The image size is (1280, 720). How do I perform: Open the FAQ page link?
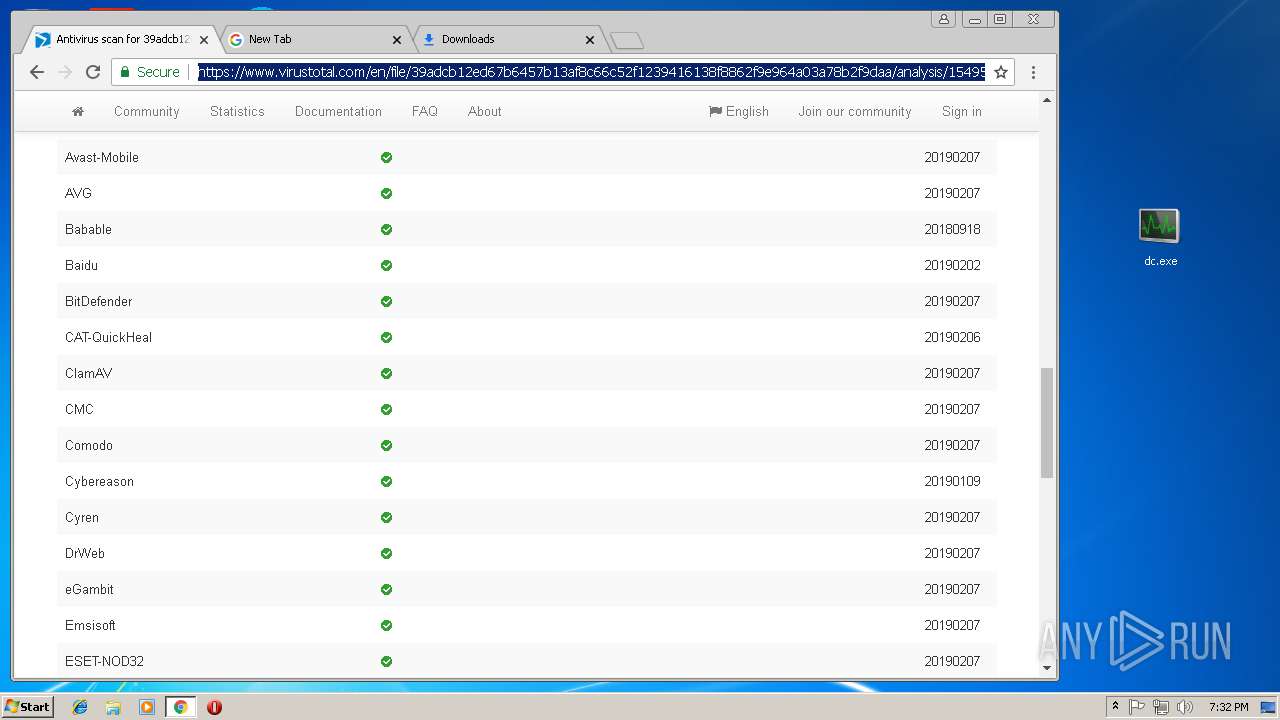(425, 111)
